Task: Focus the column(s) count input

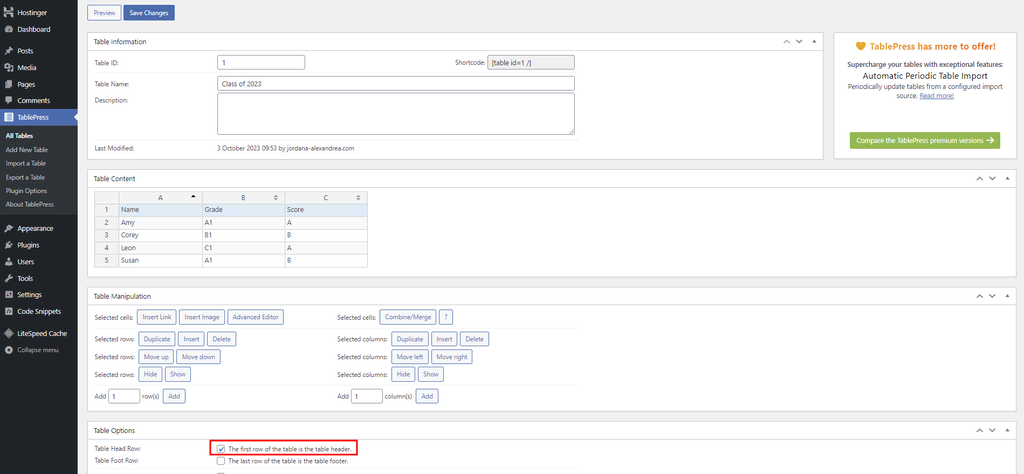Action: pos(367,396)
